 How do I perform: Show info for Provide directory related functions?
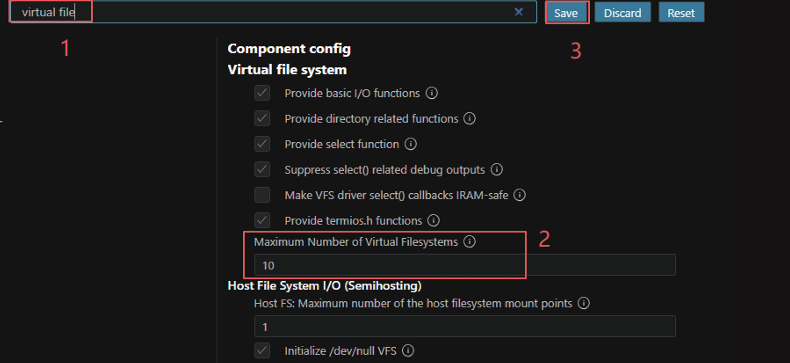click(470, 119)
